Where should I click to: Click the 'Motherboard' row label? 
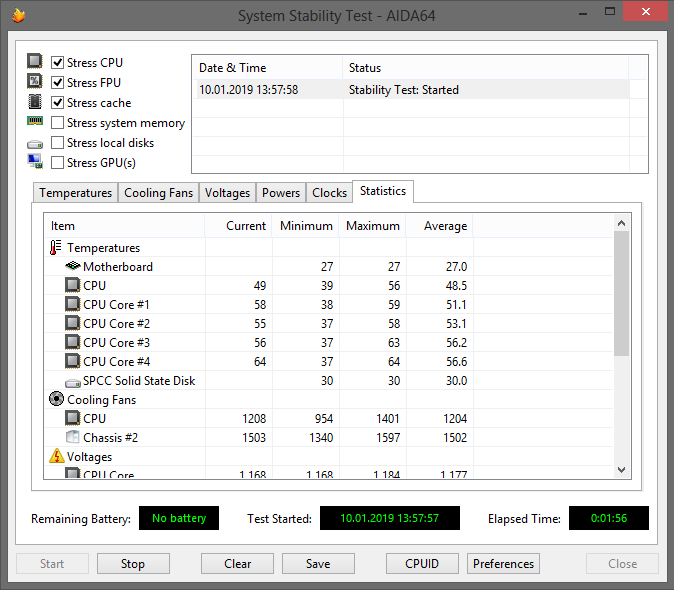point(118,267)
